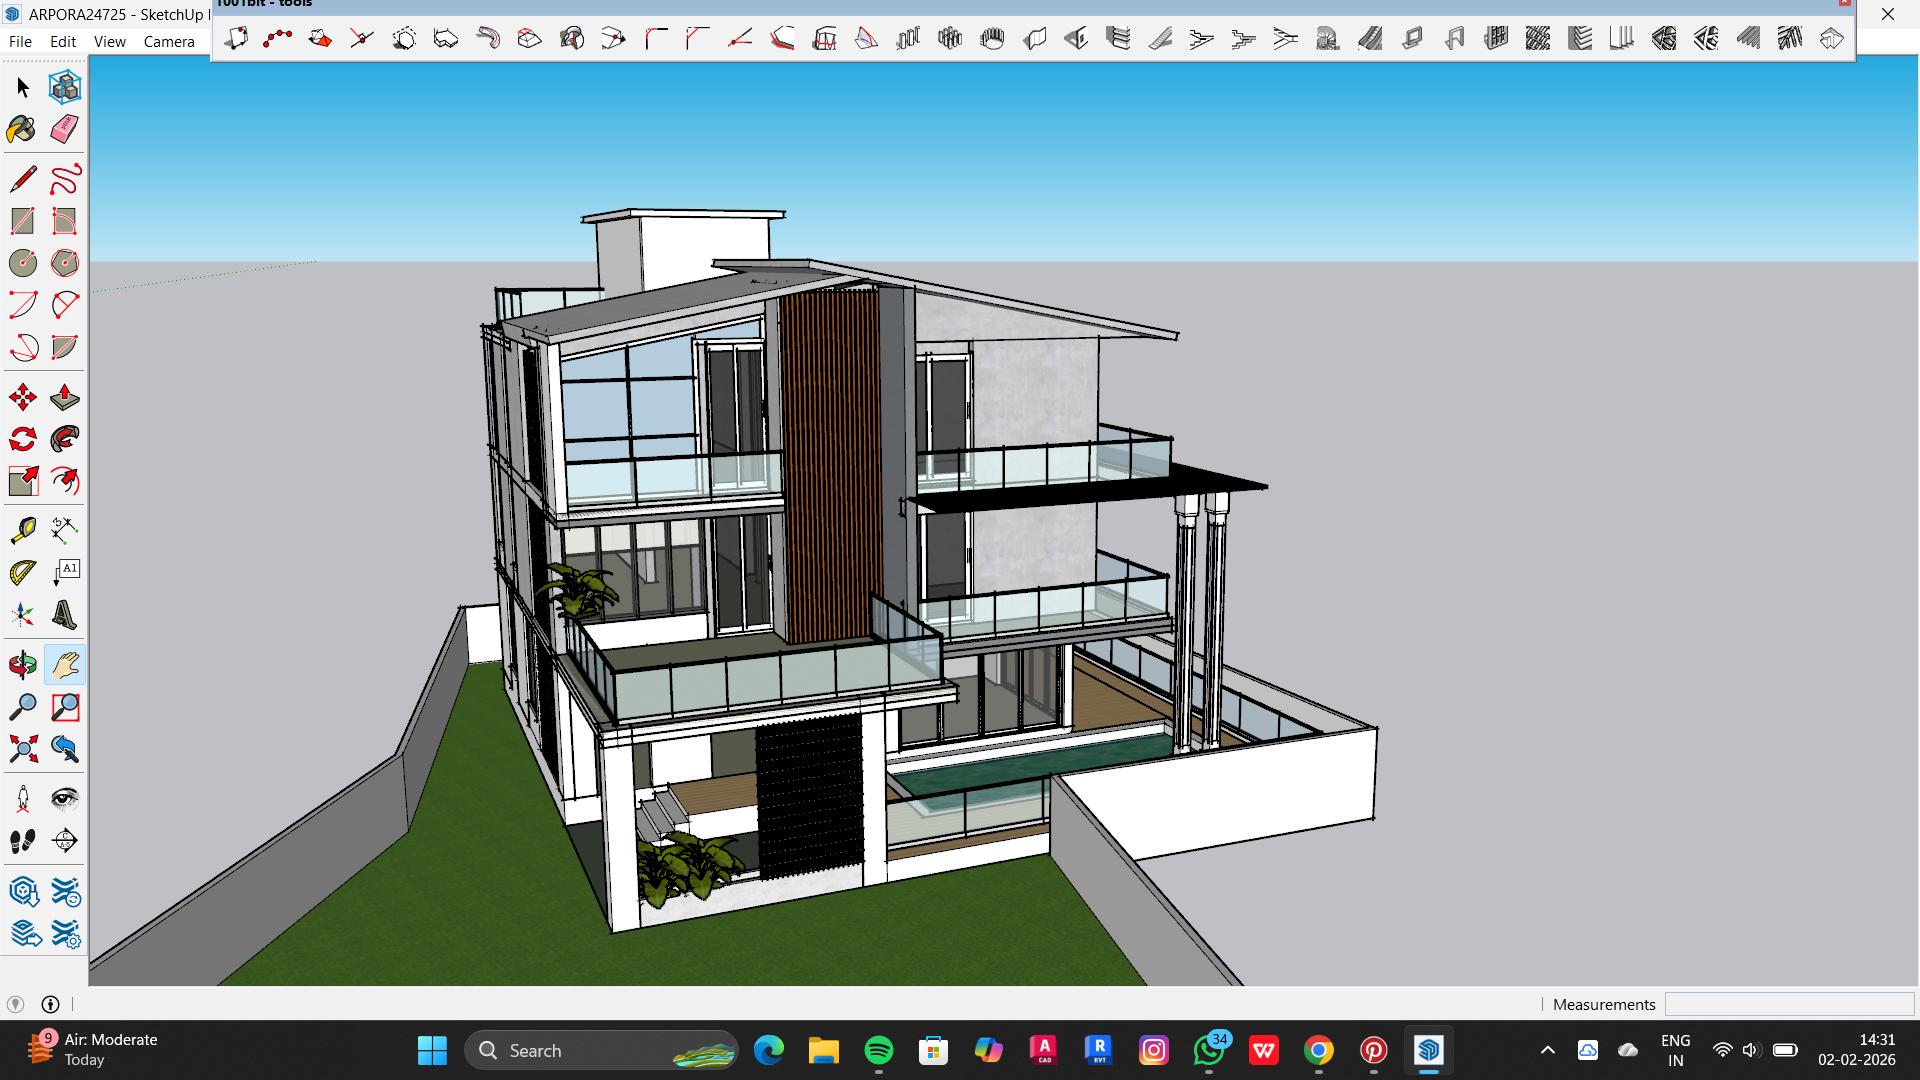Open the Spotify taskbar icon

point(878,1050)
